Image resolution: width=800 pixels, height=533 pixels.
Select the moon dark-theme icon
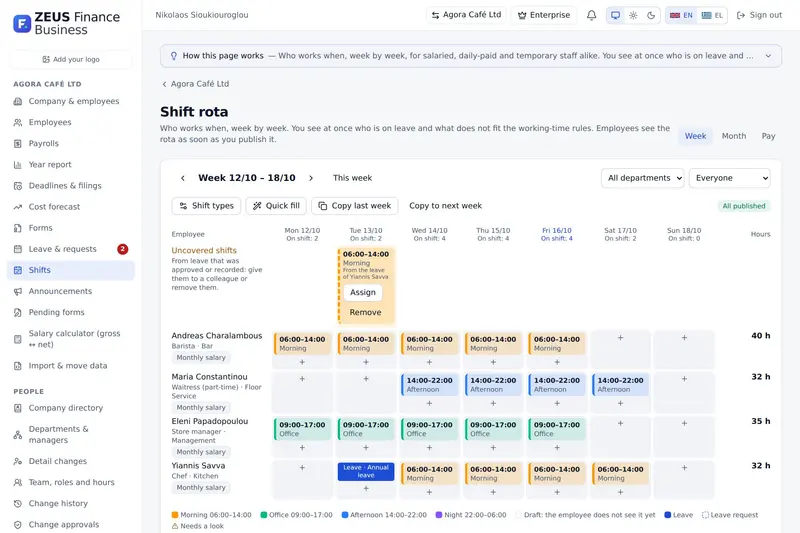coord(651,15)
